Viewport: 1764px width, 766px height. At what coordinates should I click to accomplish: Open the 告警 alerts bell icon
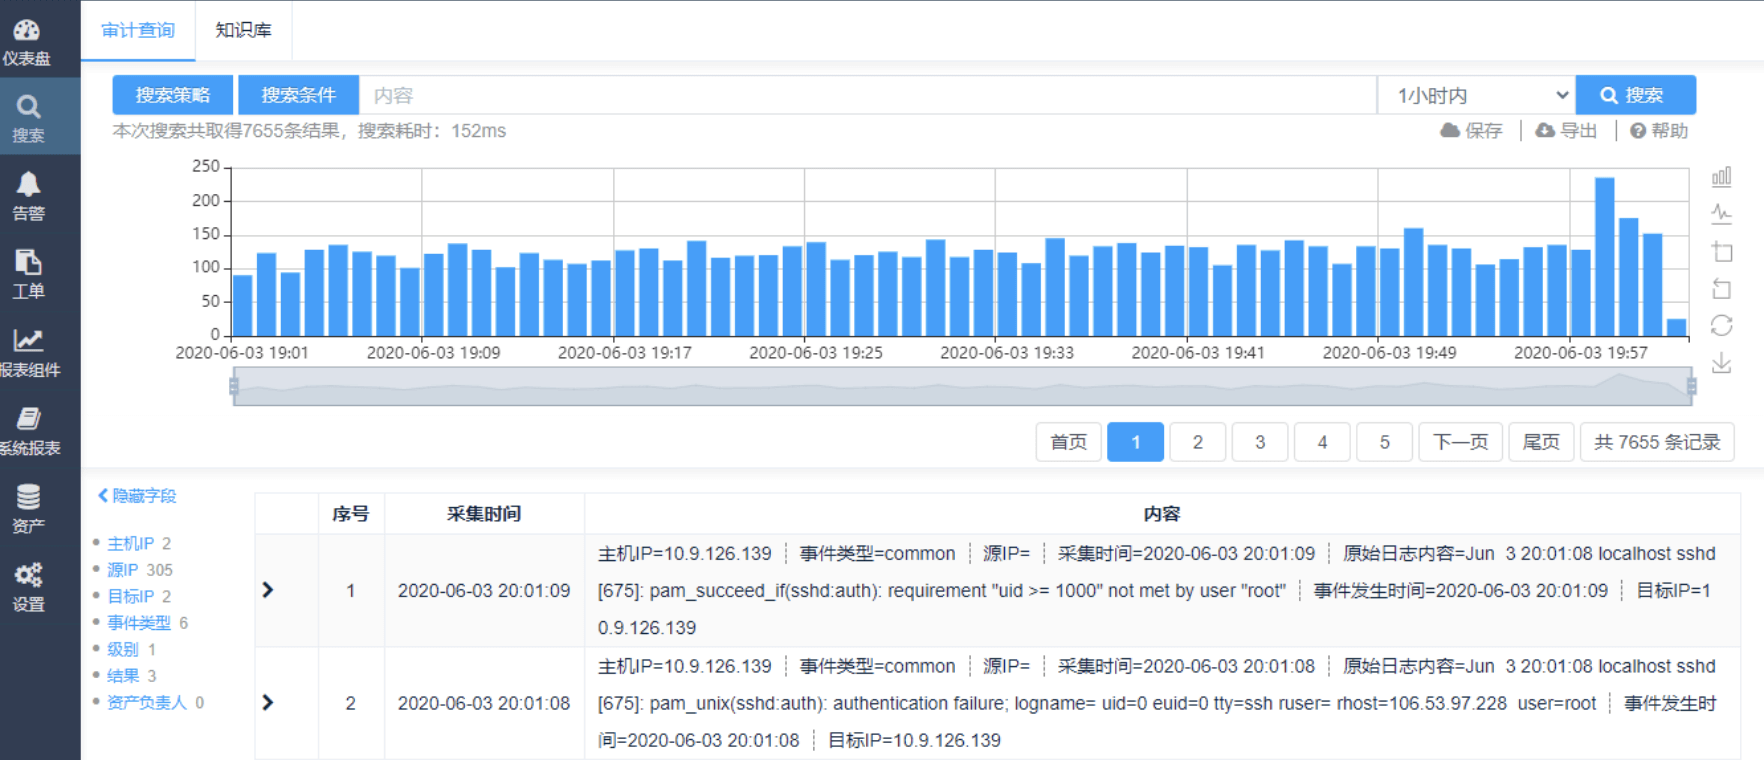coord(28,195)
